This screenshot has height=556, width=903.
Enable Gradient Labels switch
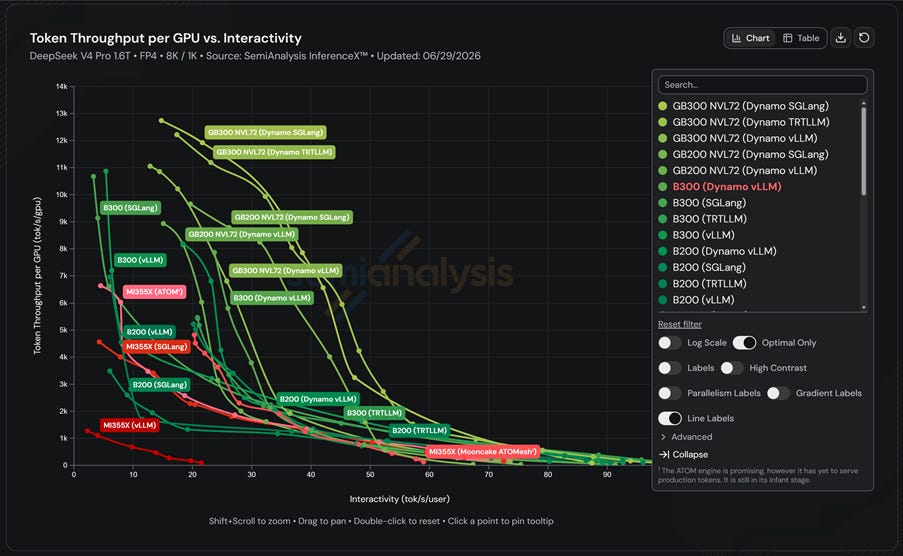point(779,394)
